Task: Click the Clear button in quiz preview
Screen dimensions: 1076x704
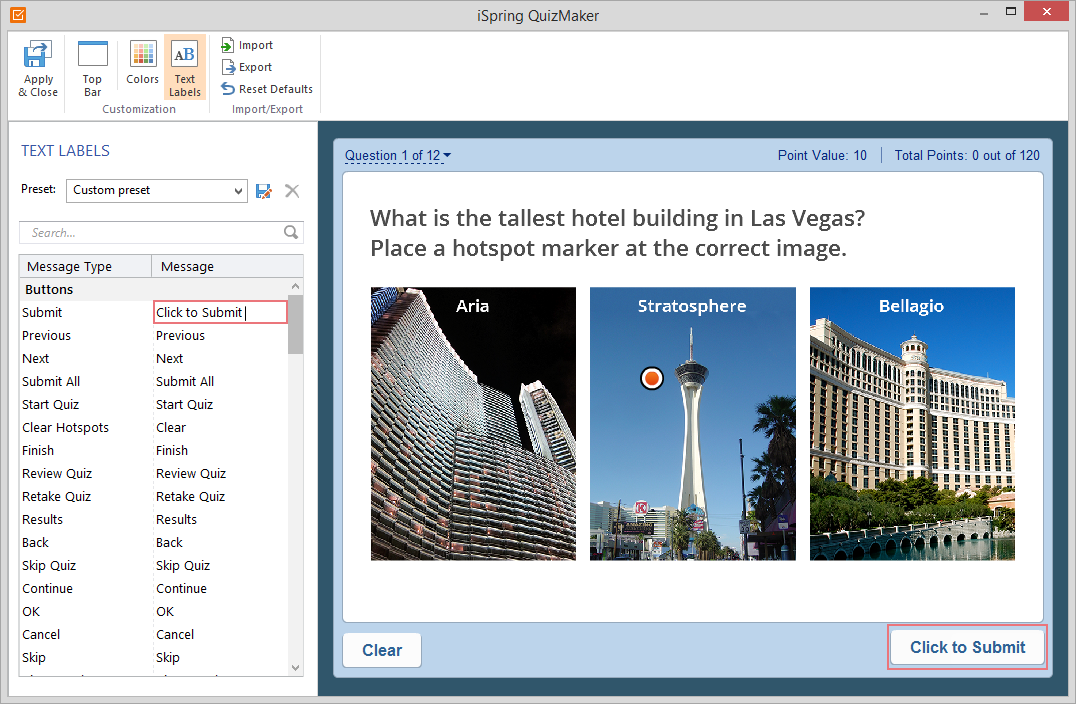Action: [382, 650]
